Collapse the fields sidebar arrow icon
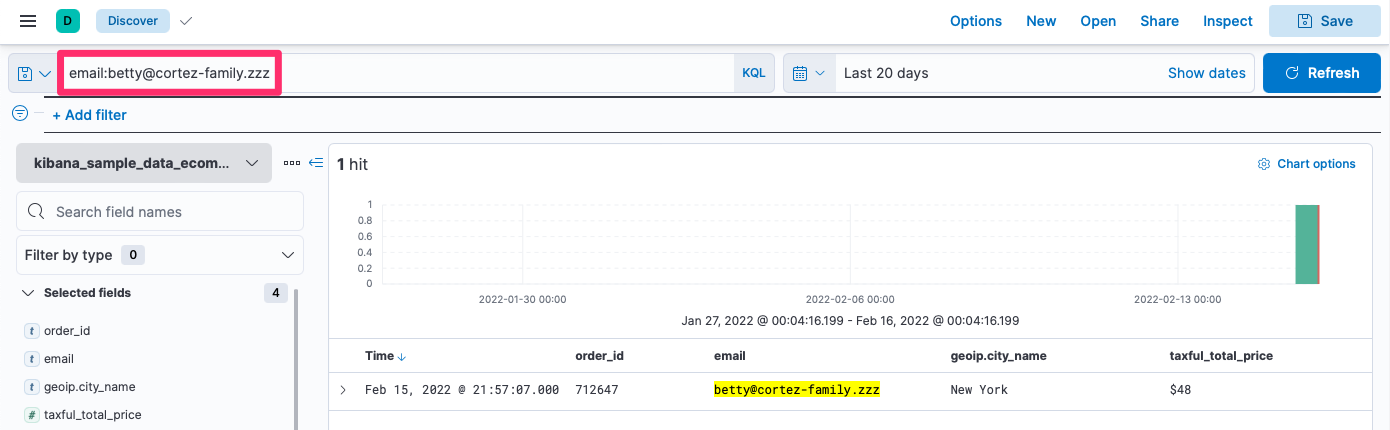The image size is (1390, 430). 316,163
